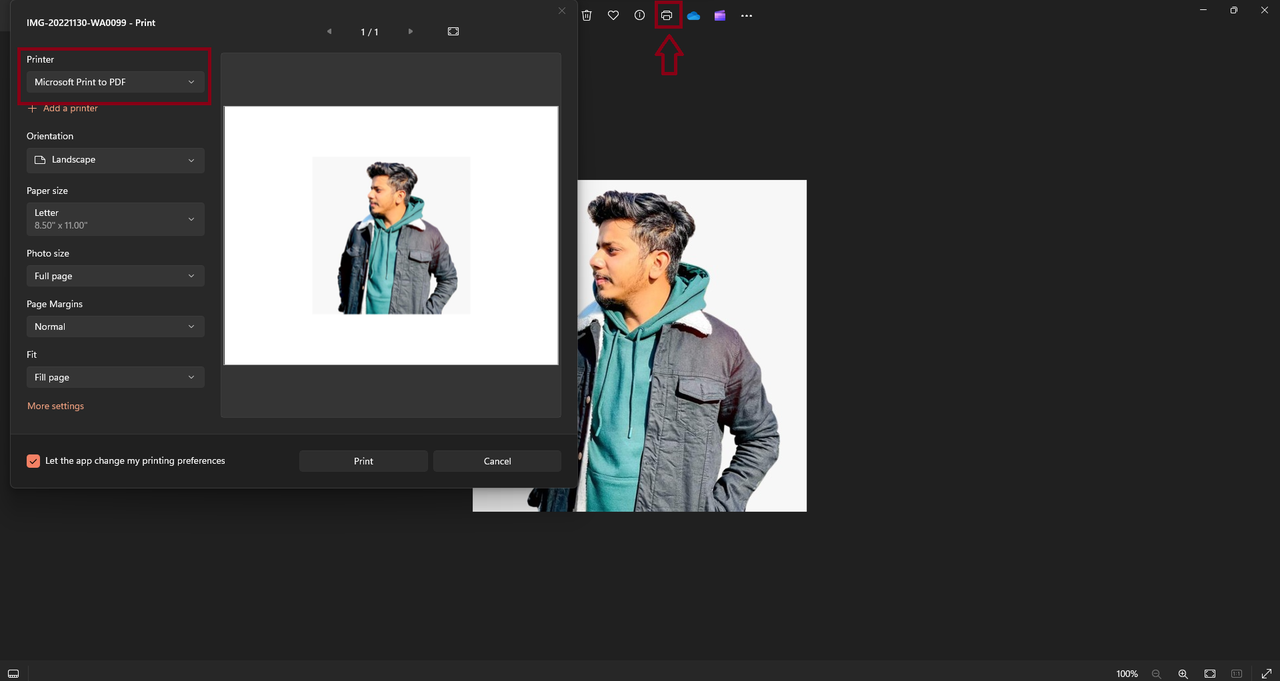Click the zoom out magnifier in status bar

point(1157,674)
